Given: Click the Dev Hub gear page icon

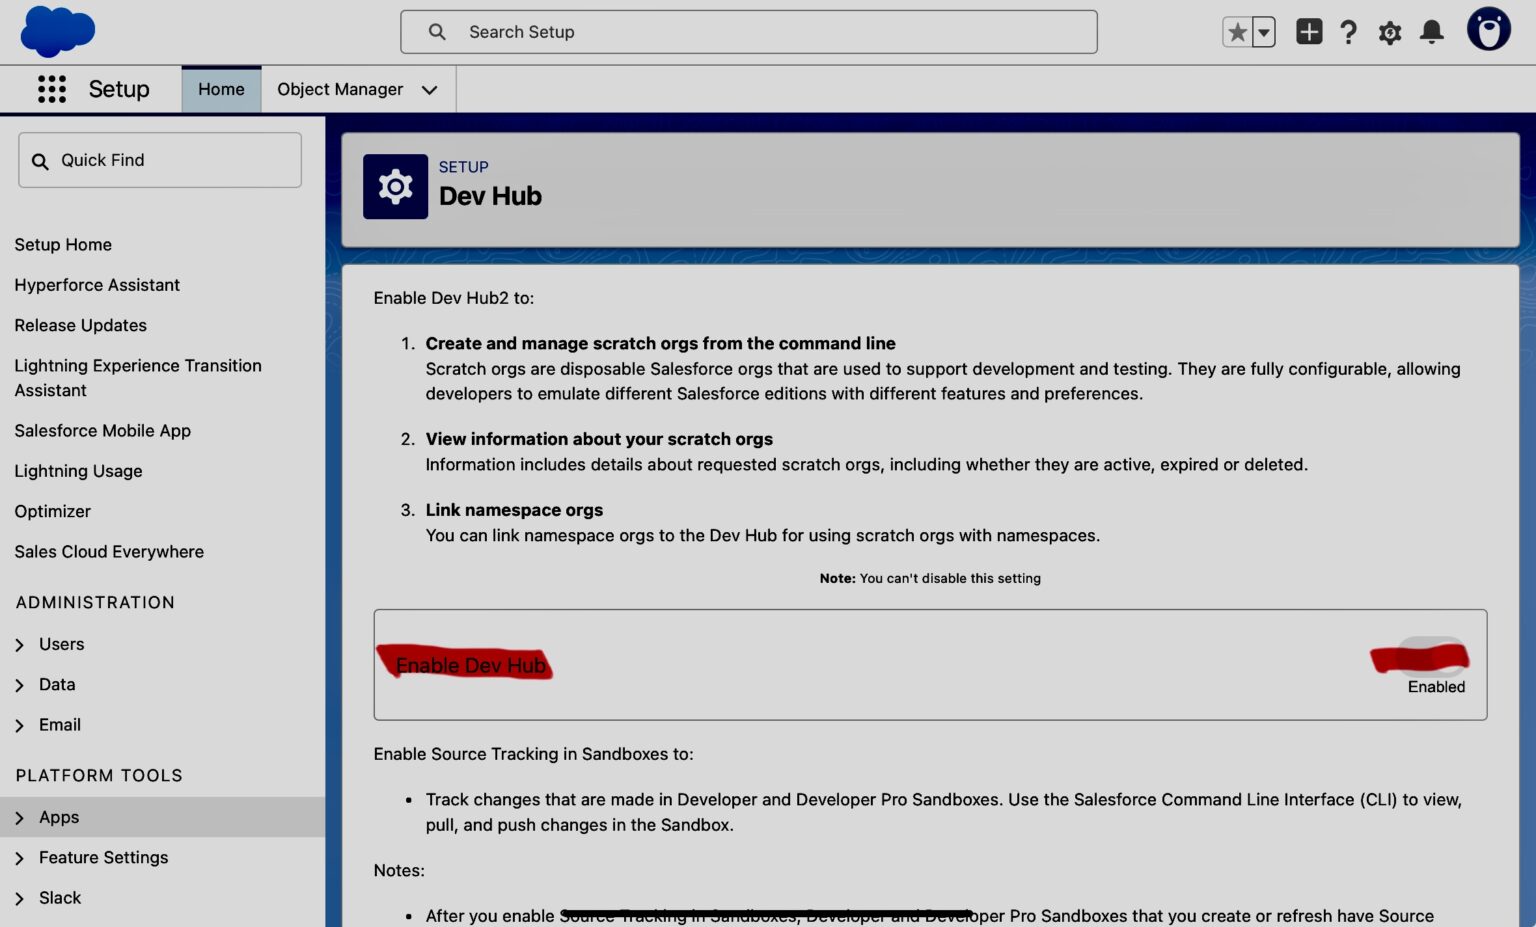Looking at the screenshot, I should 395,186.
